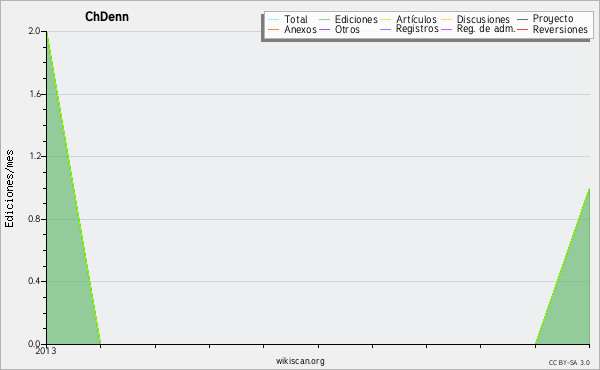Click the 0.4 y-axis label
This screenshot has width=600, height=370.
[x=34, y=281]
